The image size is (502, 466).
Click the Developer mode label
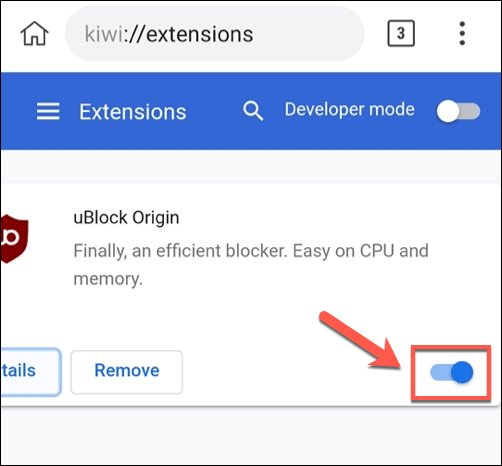click(349, 109)
